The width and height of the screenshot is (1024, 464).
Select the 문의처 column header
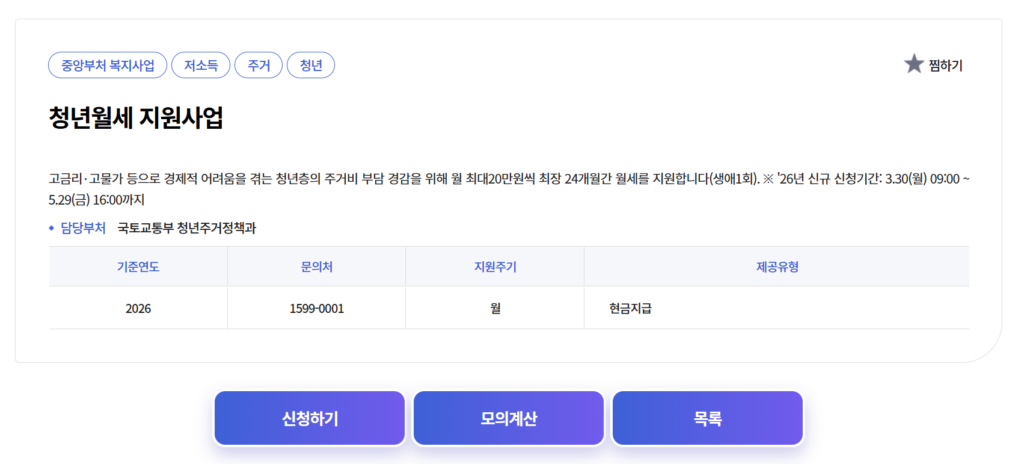click(x=316, y=267)
